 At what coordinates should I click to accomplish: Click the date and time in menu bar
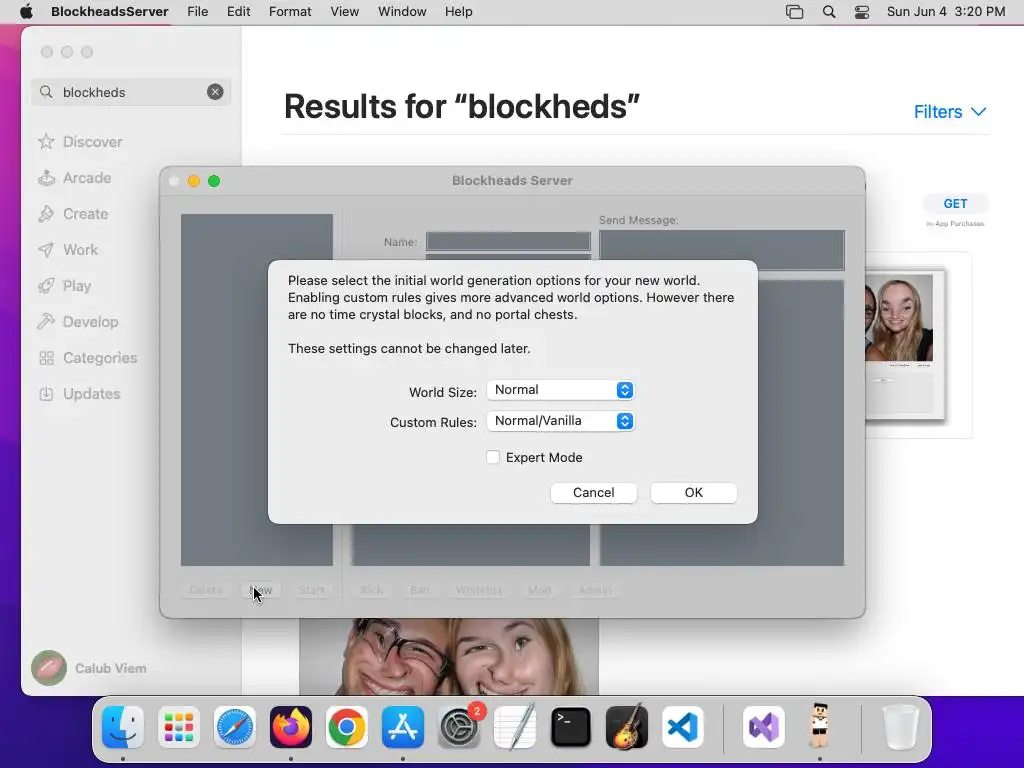point(946,12)
